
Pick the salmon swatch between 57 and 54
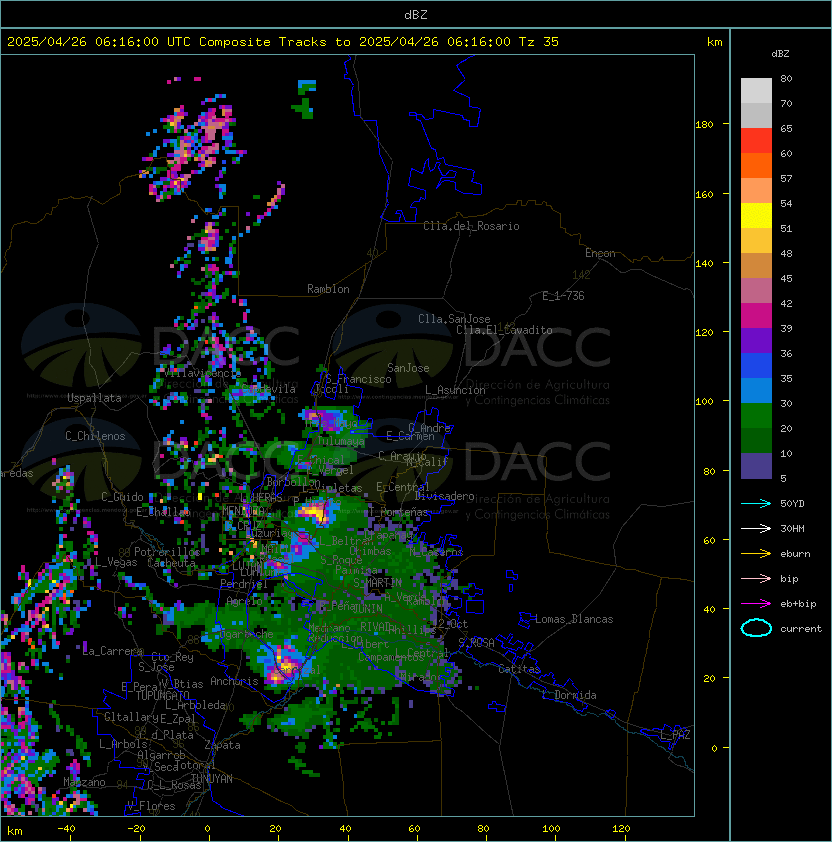click(x=756, y=191)
